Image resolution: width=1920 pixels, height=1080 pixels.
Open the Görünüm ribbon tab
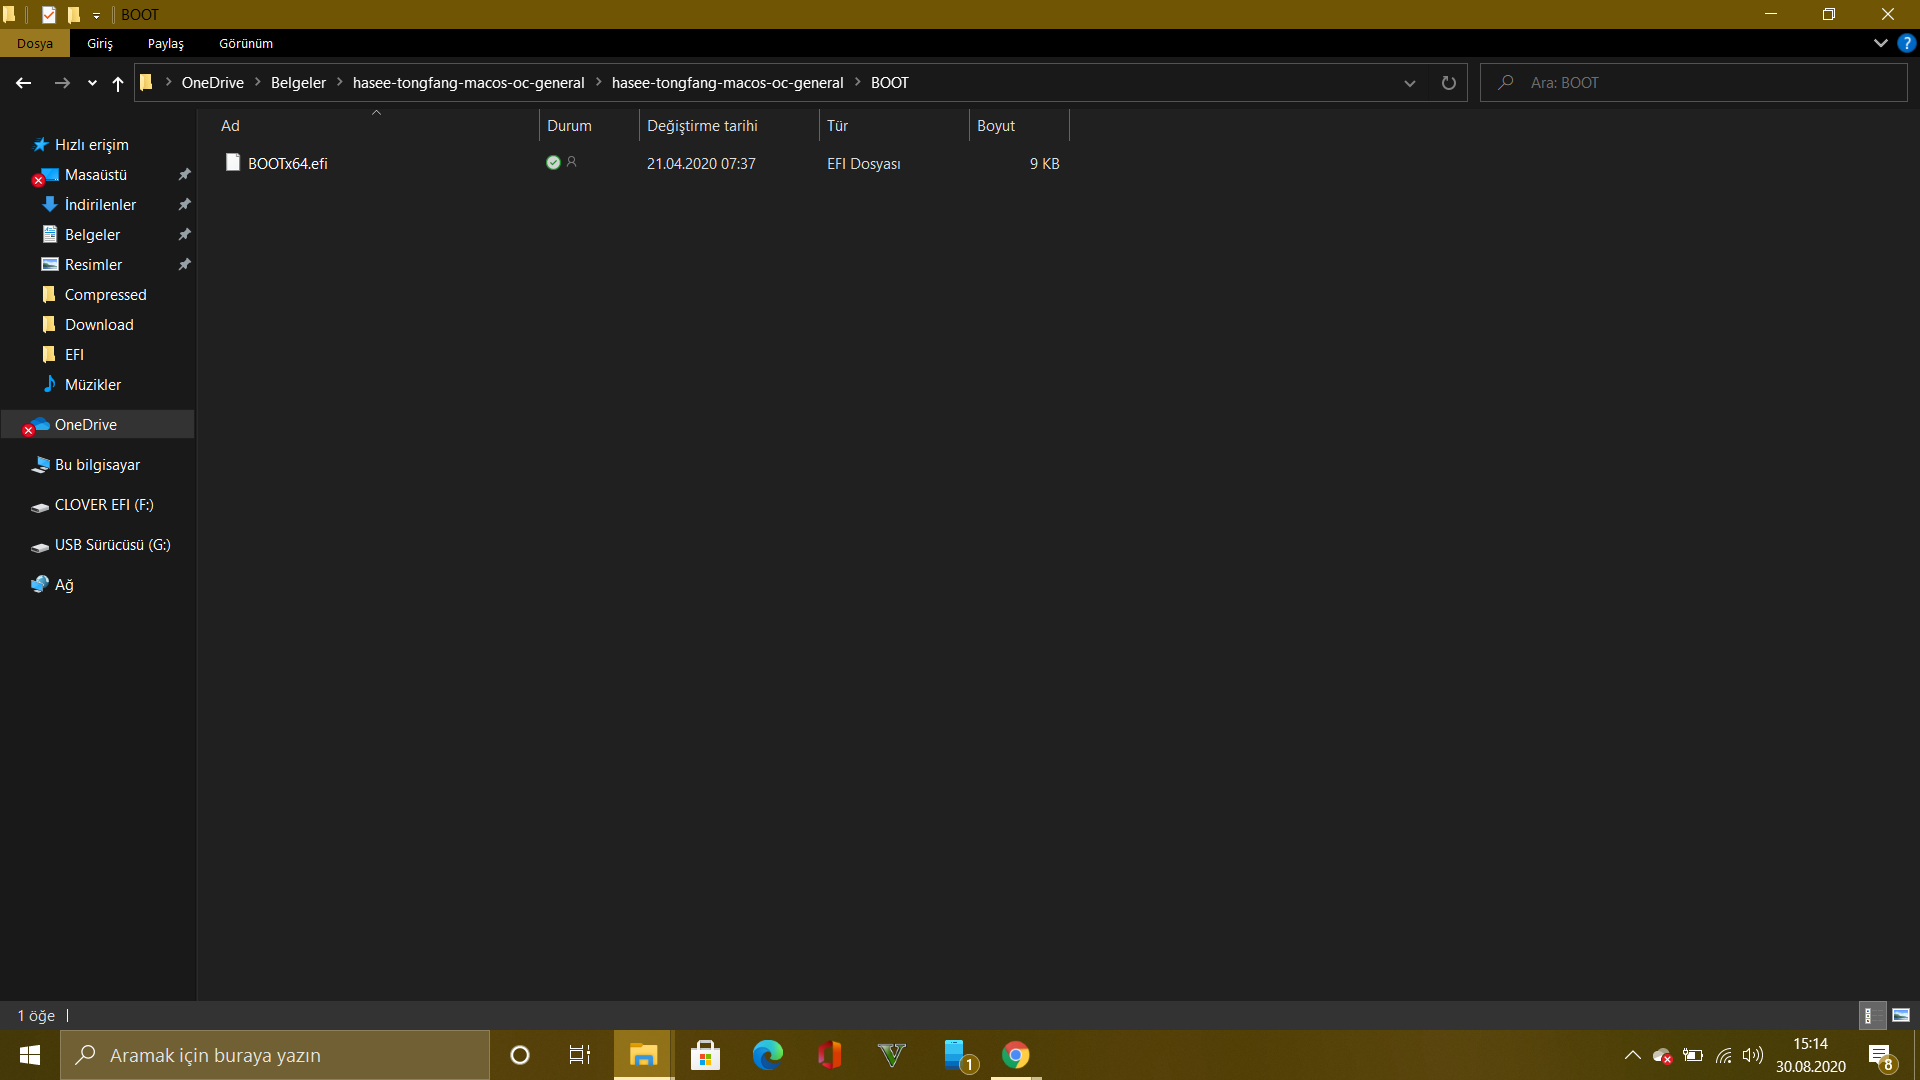[x=246, y=43]
